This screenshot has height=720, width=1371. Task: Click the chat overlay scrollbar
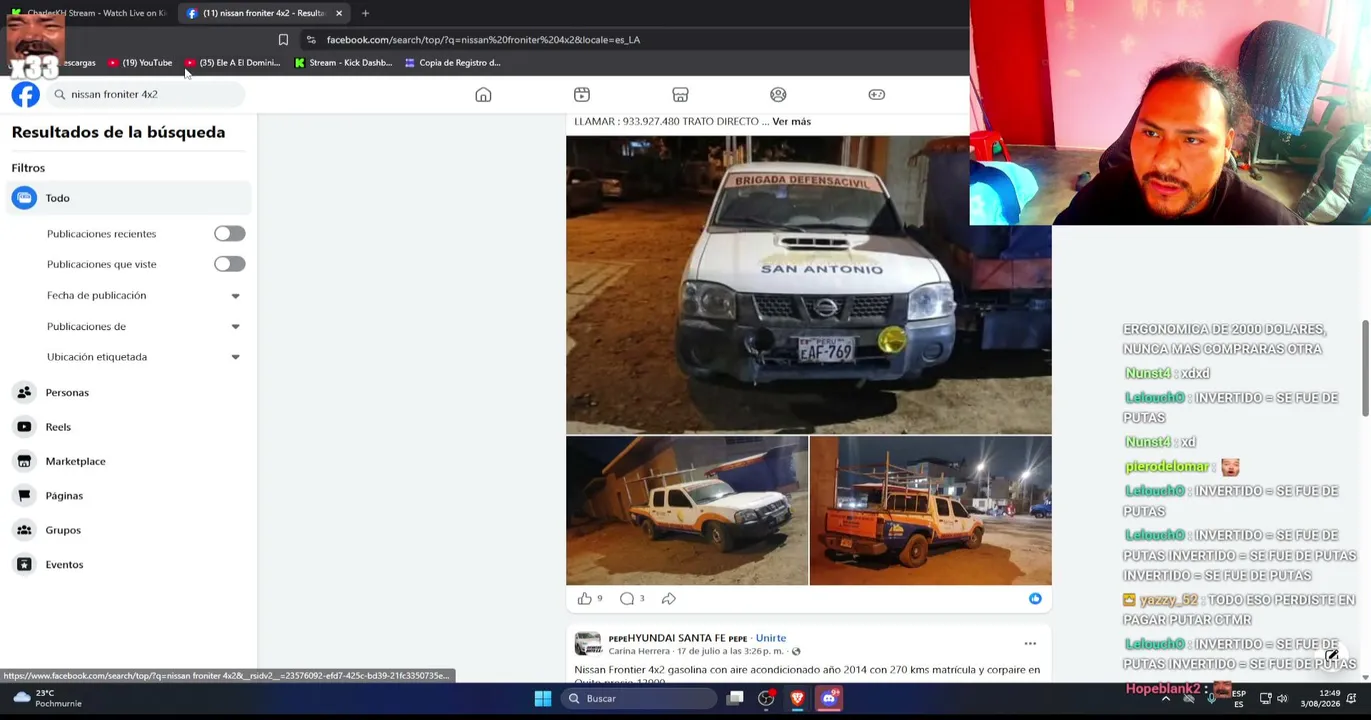[1366, 366]
